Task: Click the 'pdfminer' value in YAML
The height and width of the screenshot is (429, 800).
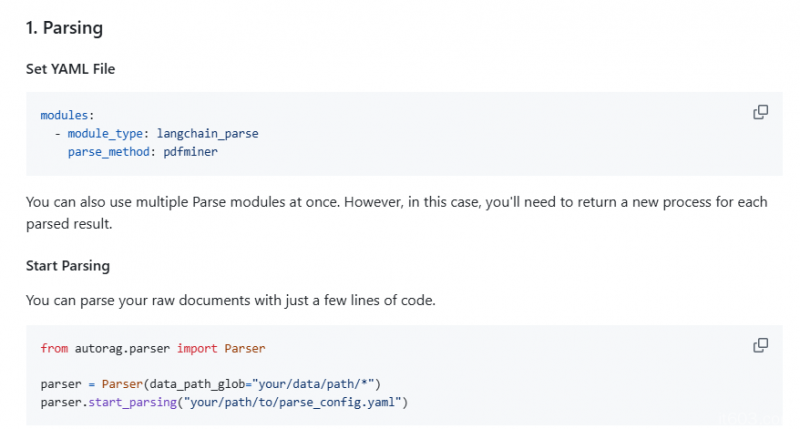Action: [x=190, y=151]
